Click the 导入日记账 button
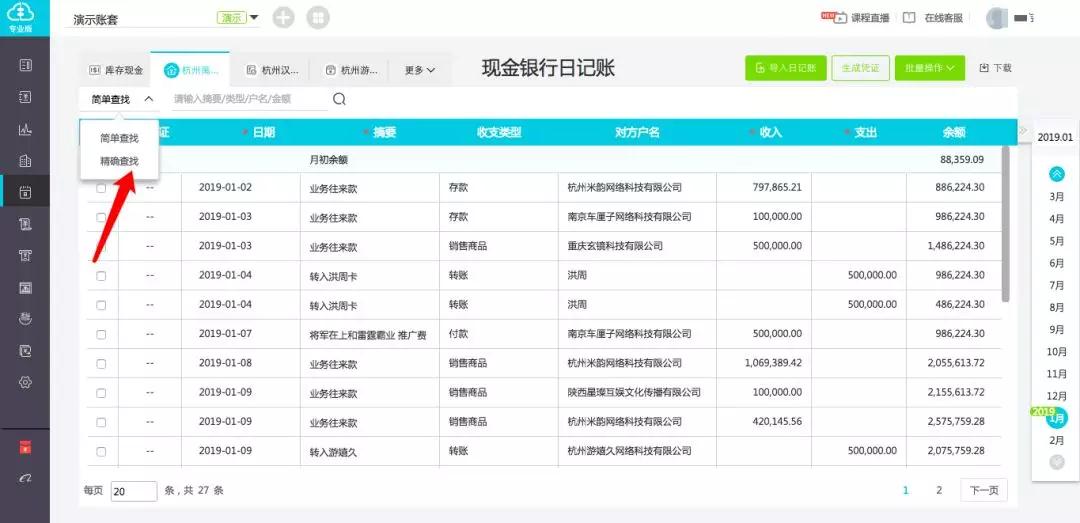Screen dimensions: 1080x523 pos(785,68)
